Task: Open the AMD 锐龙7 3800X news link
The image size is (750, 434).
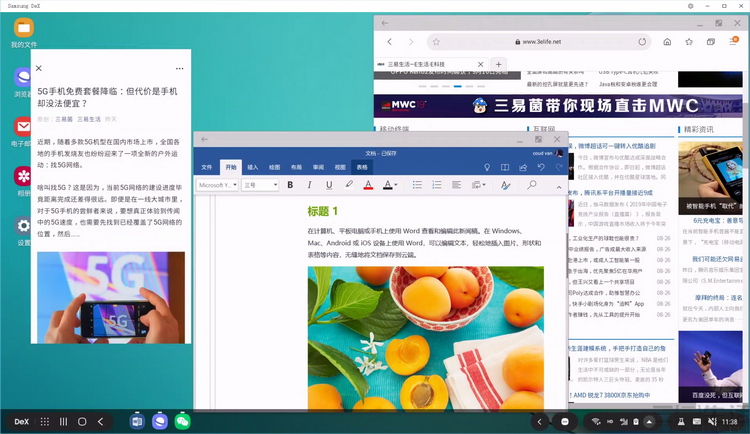Action: tap(612, 395)
